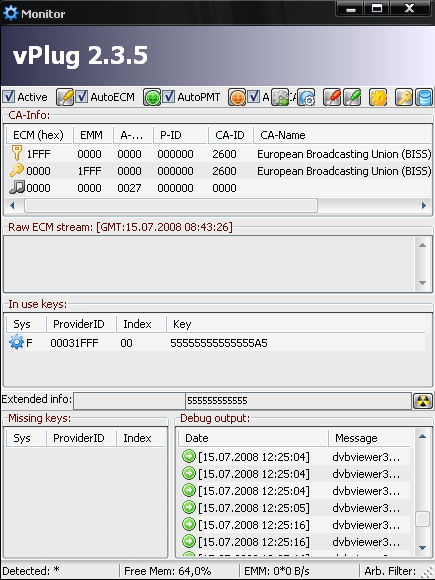The image size is (435, 580).
Task: Select first [15.07.2008 12:25:16] debug entry
Action: pos(254,525)
